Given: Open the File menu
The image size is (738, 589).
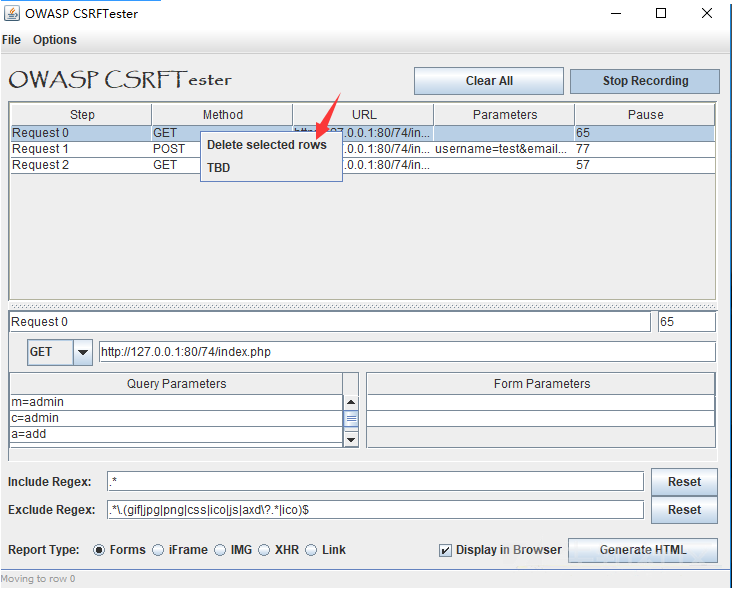Looking at the screenshot, I should pos(11,40).
